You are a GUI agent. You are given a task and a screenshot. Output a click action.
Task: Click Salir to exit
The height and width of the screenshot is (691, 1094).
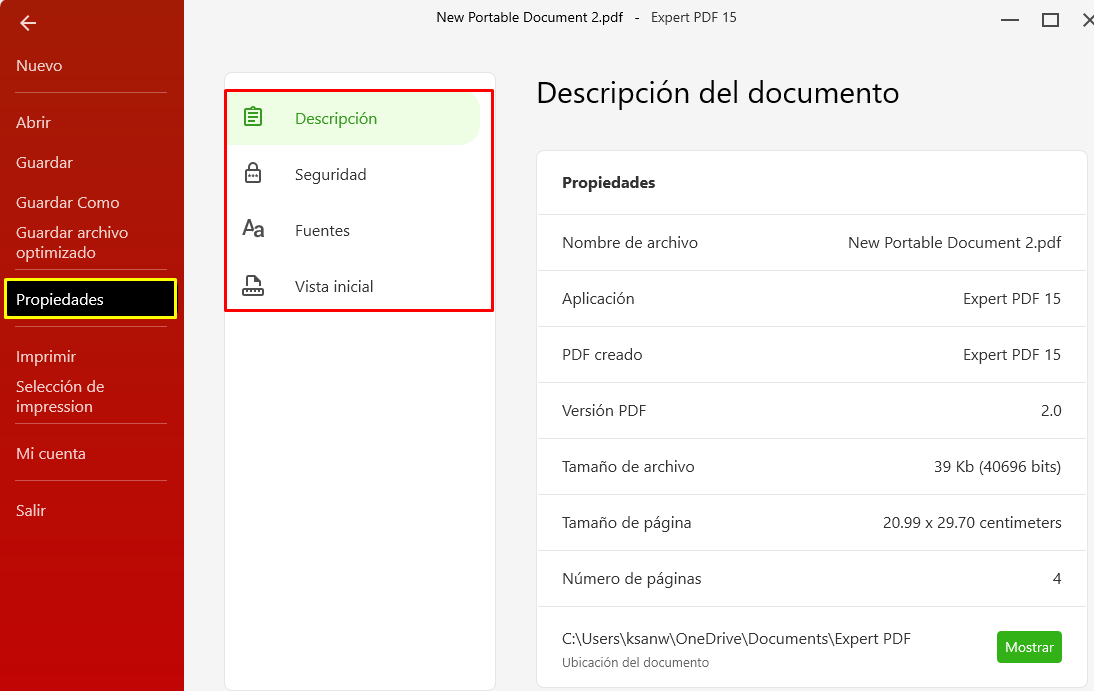31,511
